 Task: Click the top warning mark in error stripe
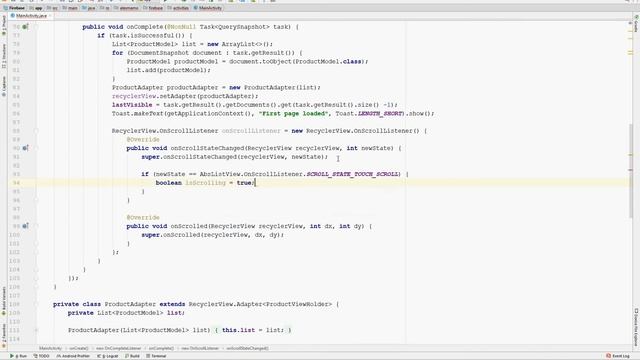tap(631, 30)
